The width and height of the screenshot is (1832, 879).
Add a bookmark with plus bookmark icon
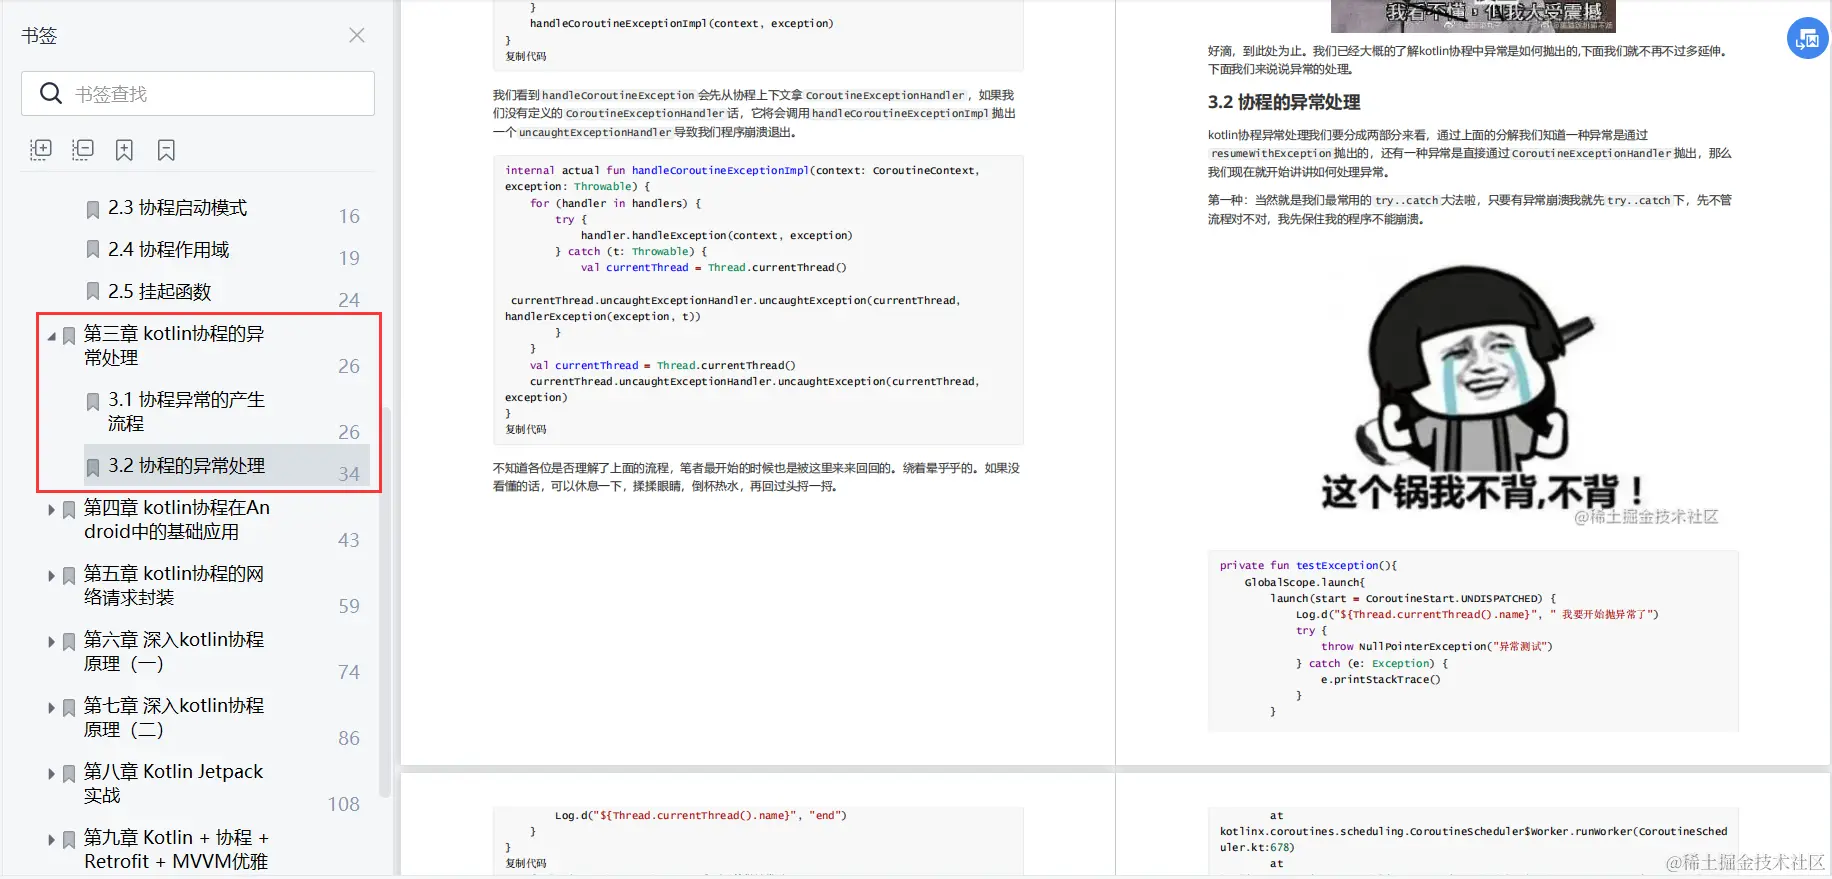[124, 150]
